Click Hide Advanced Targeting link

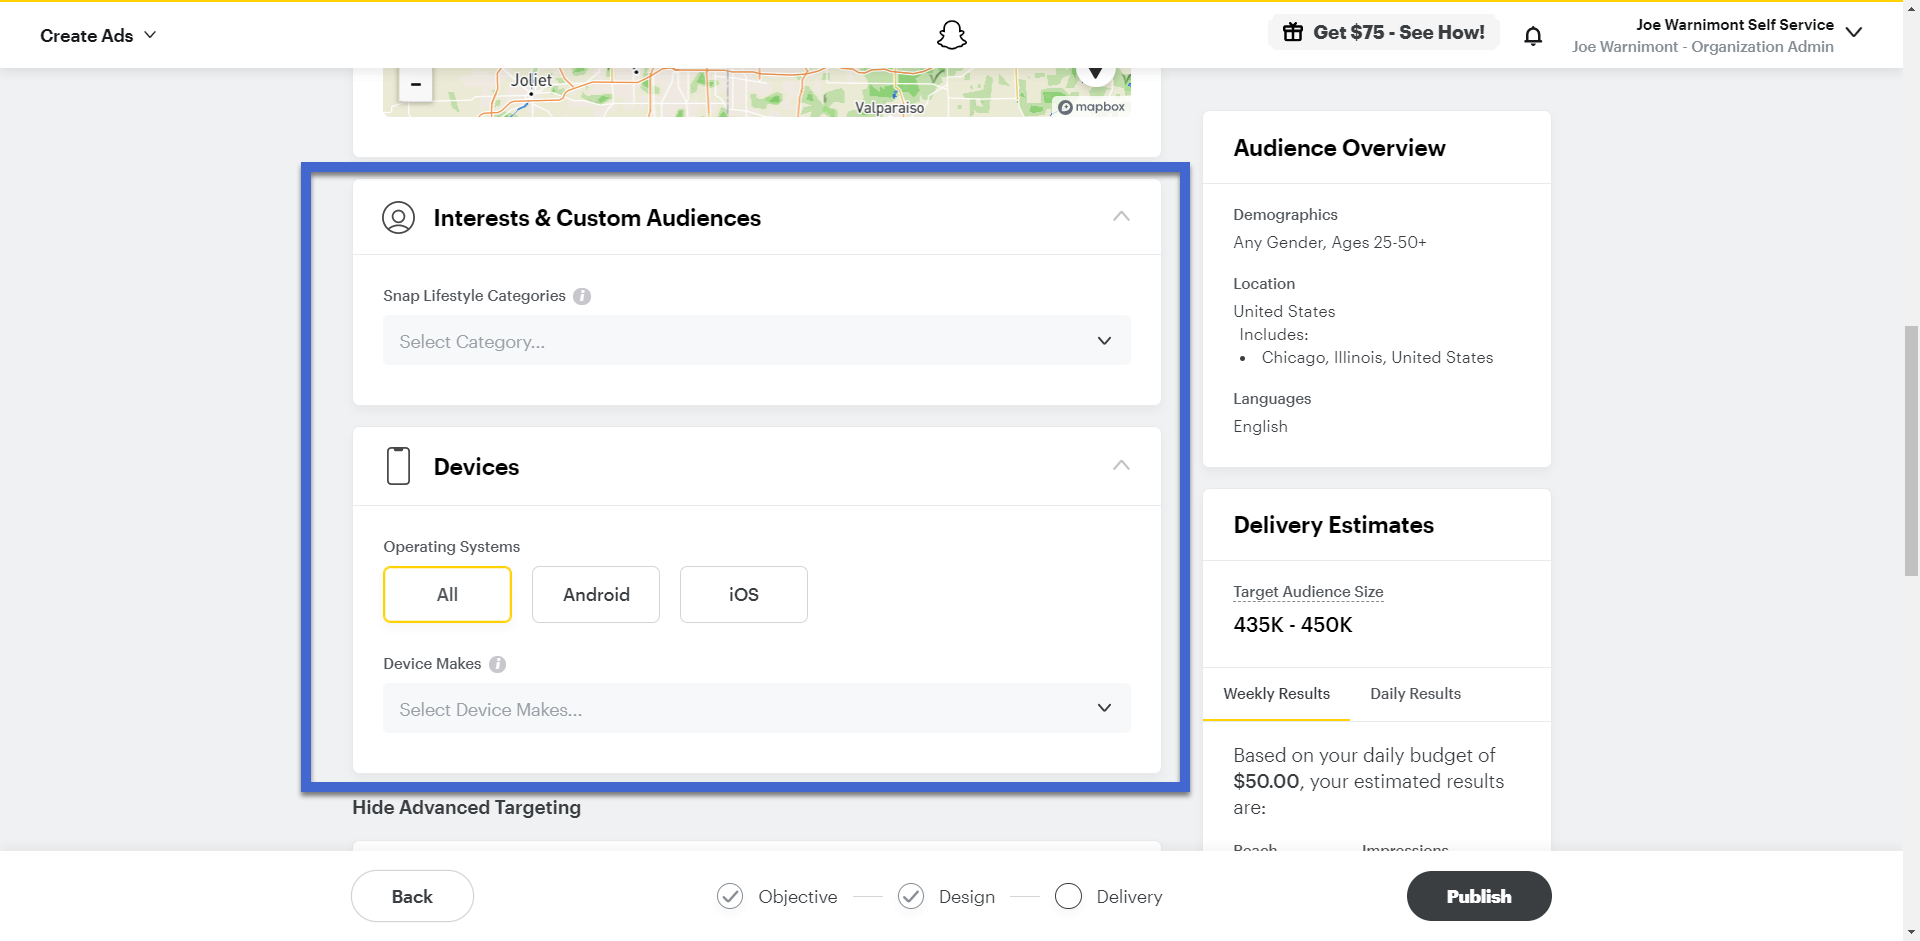pos(466,807)
